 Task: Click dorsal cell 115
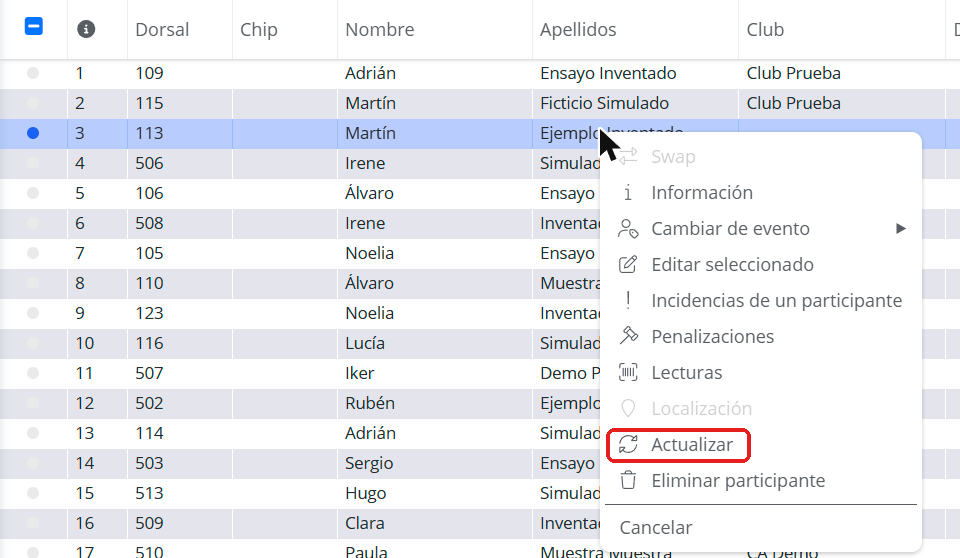[149, 103]
